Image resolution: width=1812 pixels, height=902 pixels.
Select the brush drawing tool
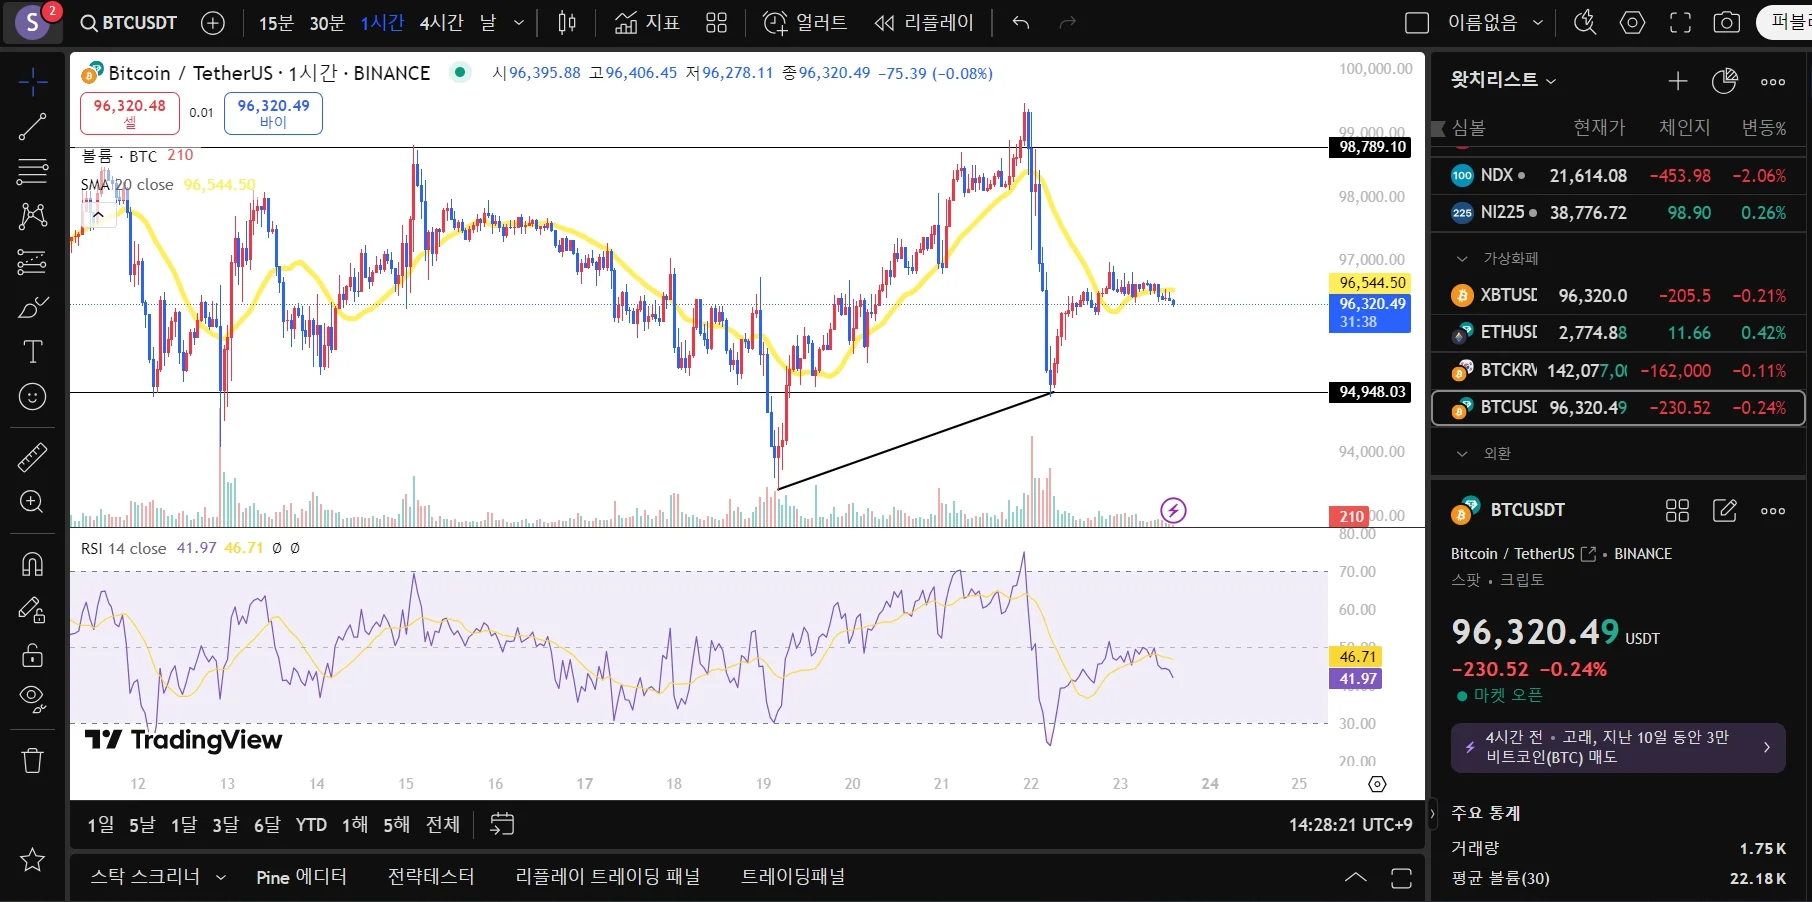tap(32, 307)
